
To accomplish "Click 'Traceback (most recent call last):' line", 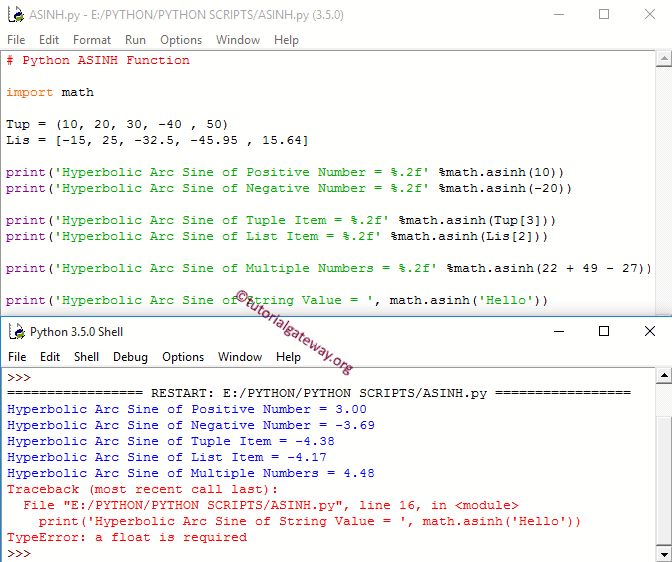I will pyautogui.click(x=142, y=489).
